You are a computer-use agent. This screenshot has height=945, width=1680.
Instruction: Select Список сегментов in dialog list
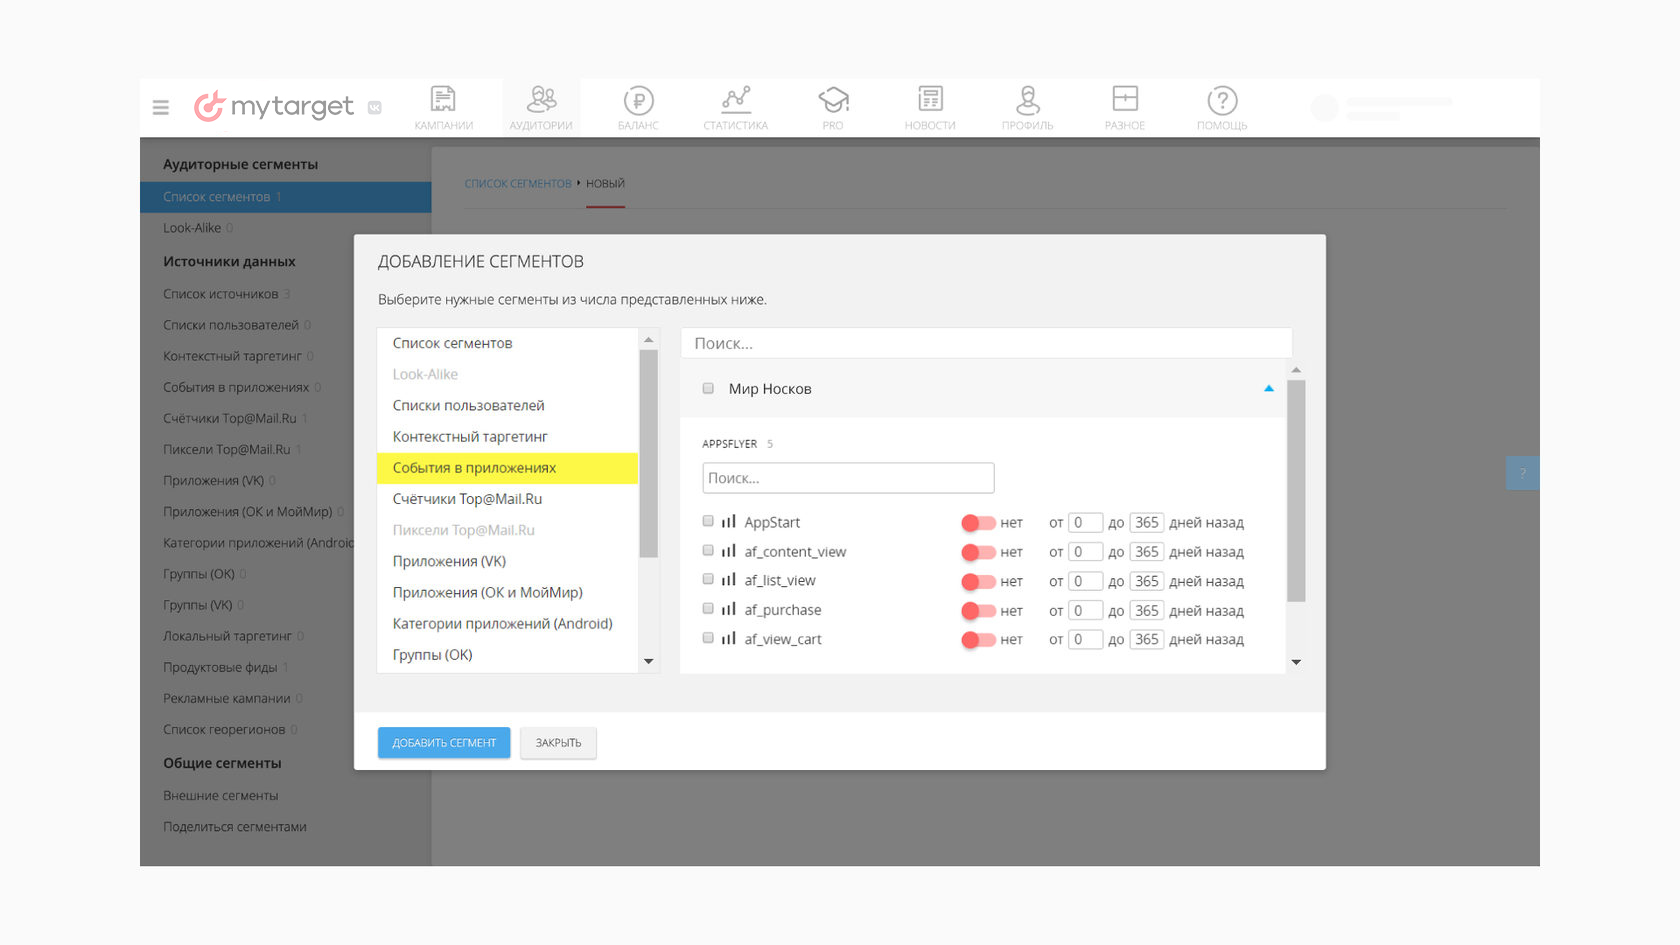(507, 343)
